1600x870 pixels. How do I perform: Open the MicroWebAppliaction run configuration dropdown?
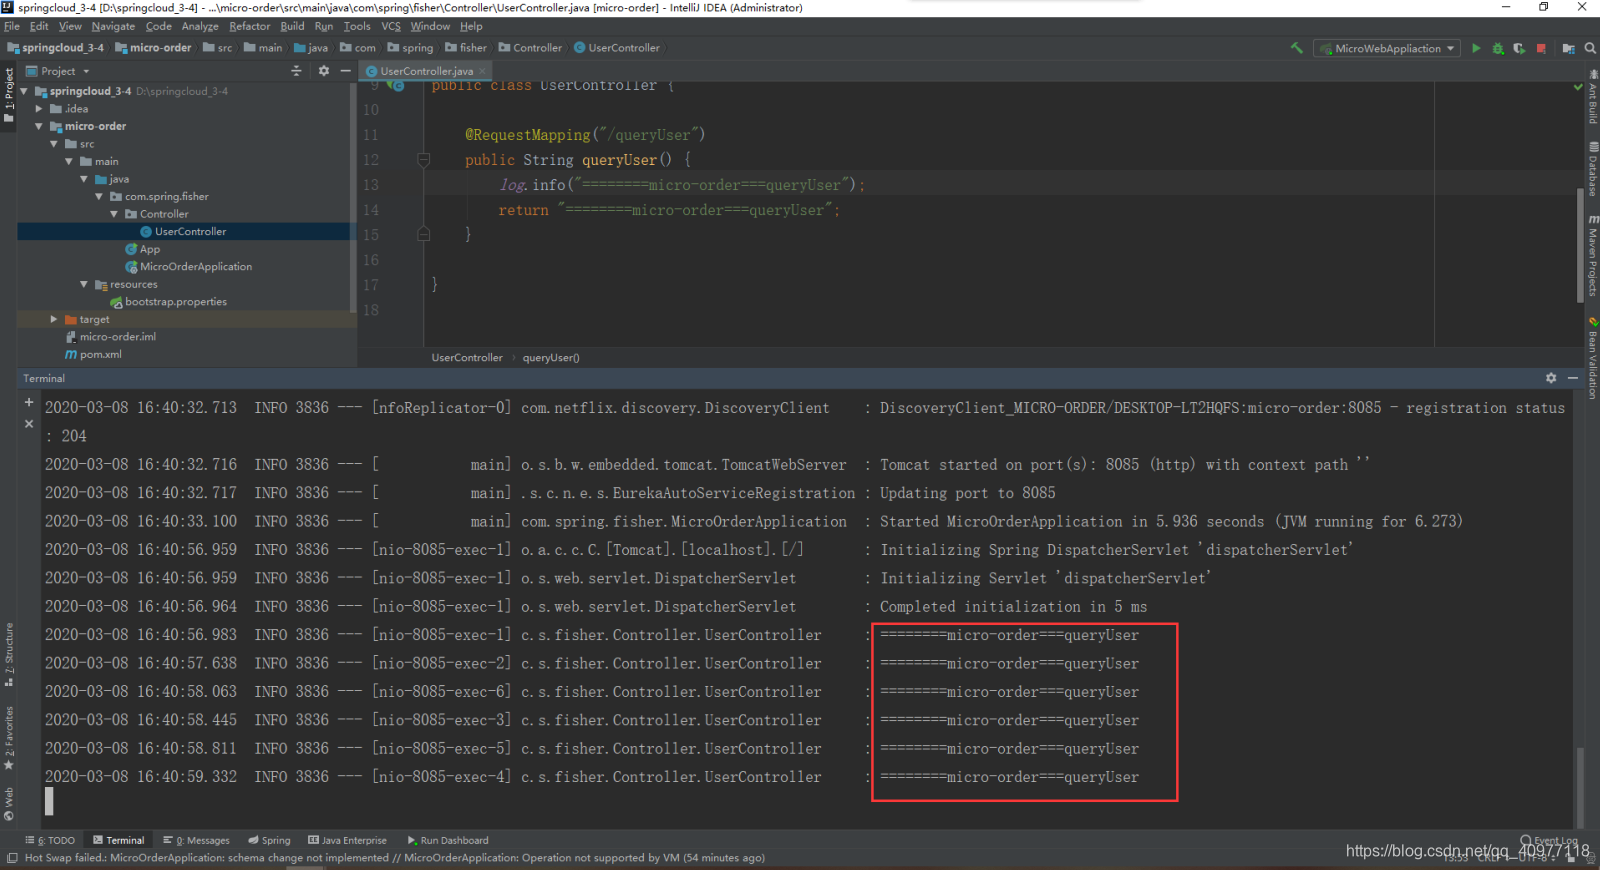point(1387,48)
